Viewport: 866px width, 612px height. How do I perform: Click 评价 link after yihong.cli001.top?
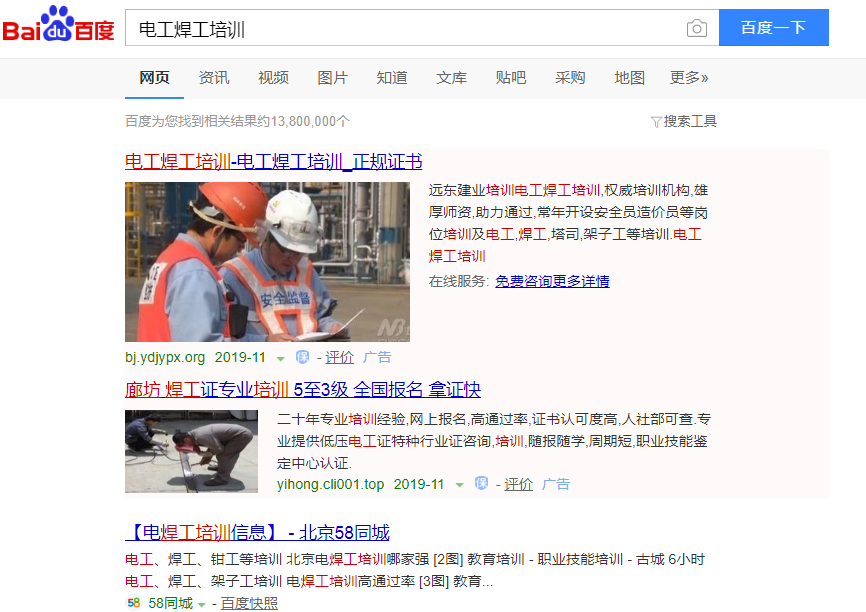(x=518, y=484)
